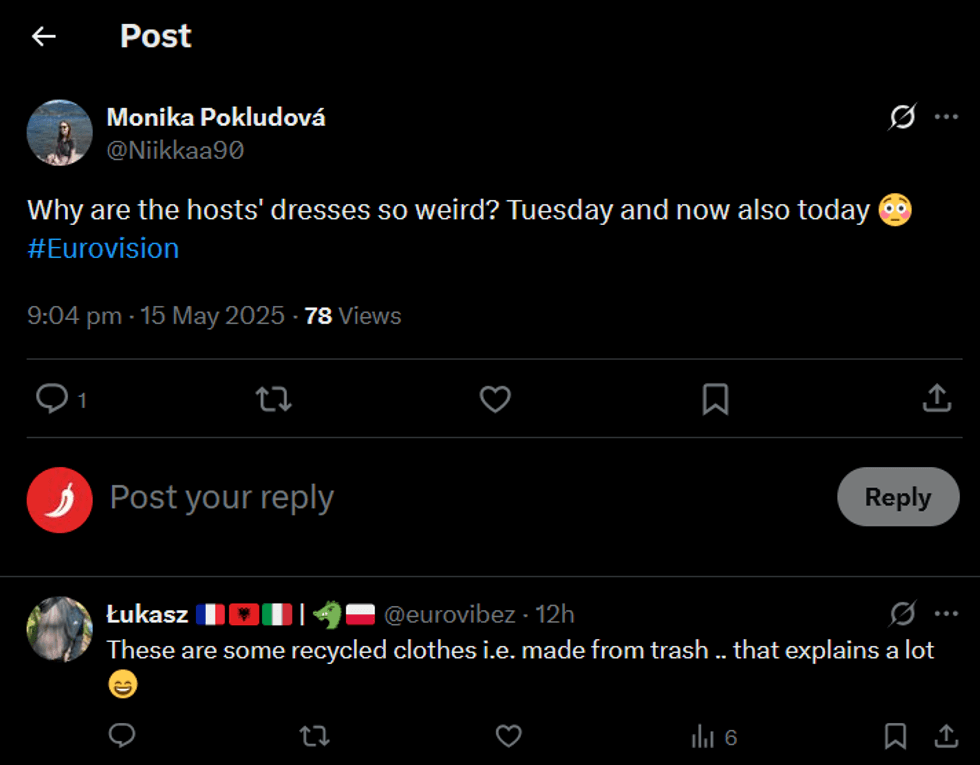Open Monika Pokludová's profile picture
This screenshot has height=765, width=980.
tap(60, 132)
